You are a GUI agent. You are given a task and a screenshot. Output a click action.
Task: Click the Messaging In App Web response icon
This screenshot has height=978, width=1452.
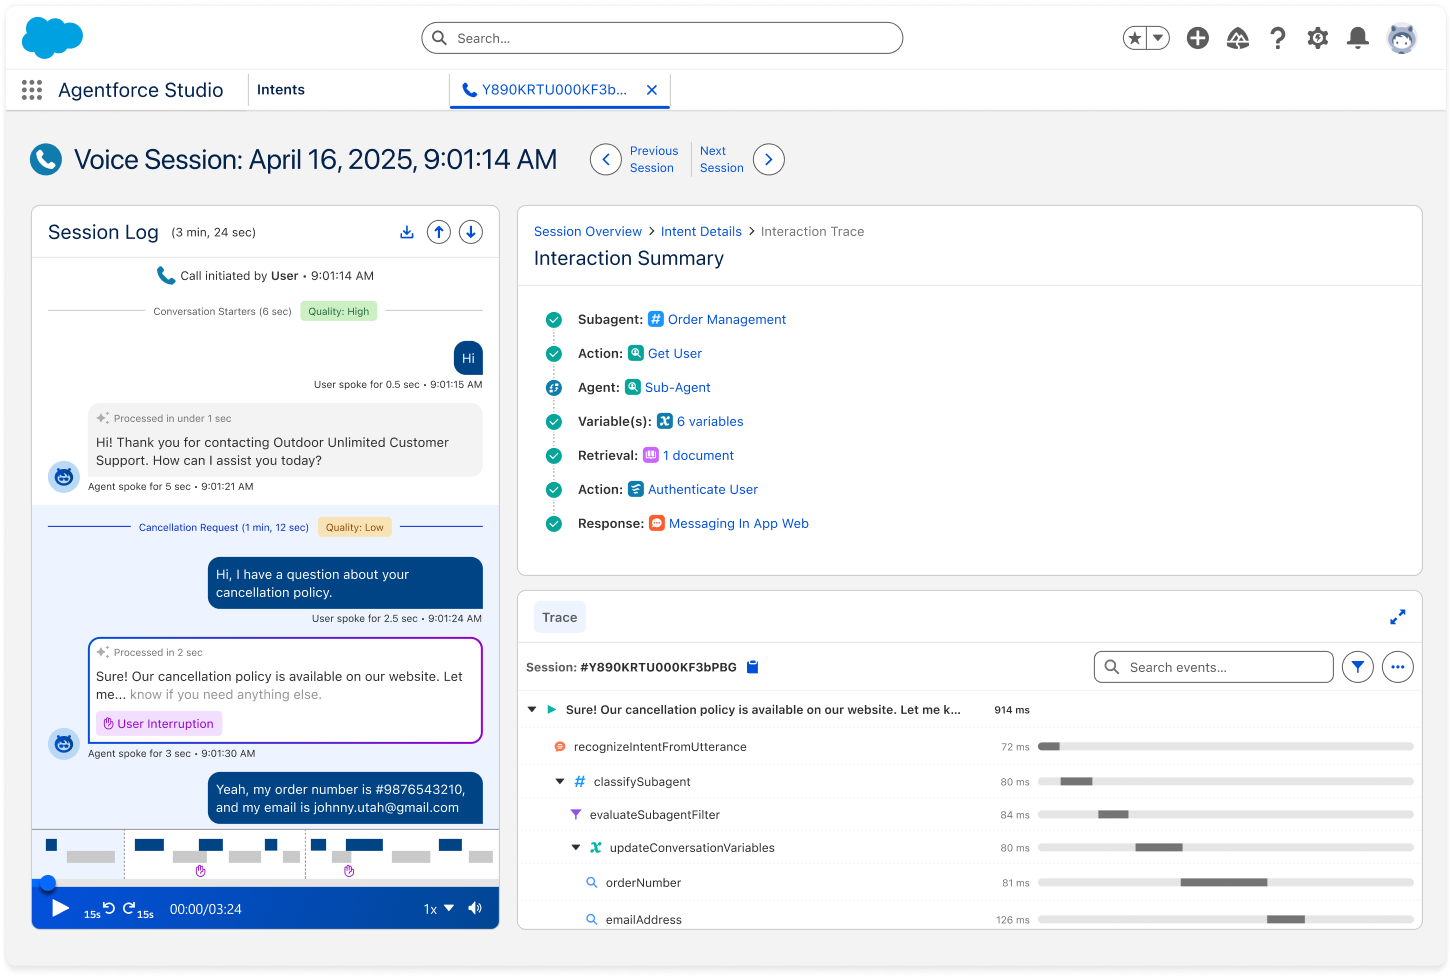[x=657, y=523]
